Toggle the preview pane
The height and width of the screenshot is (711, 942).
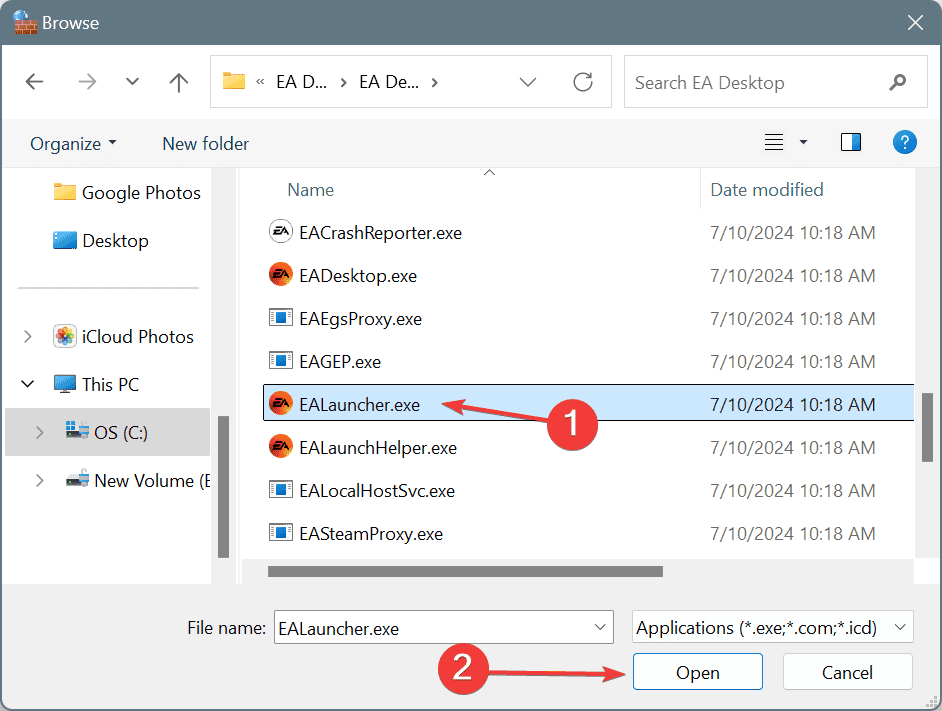851,142
